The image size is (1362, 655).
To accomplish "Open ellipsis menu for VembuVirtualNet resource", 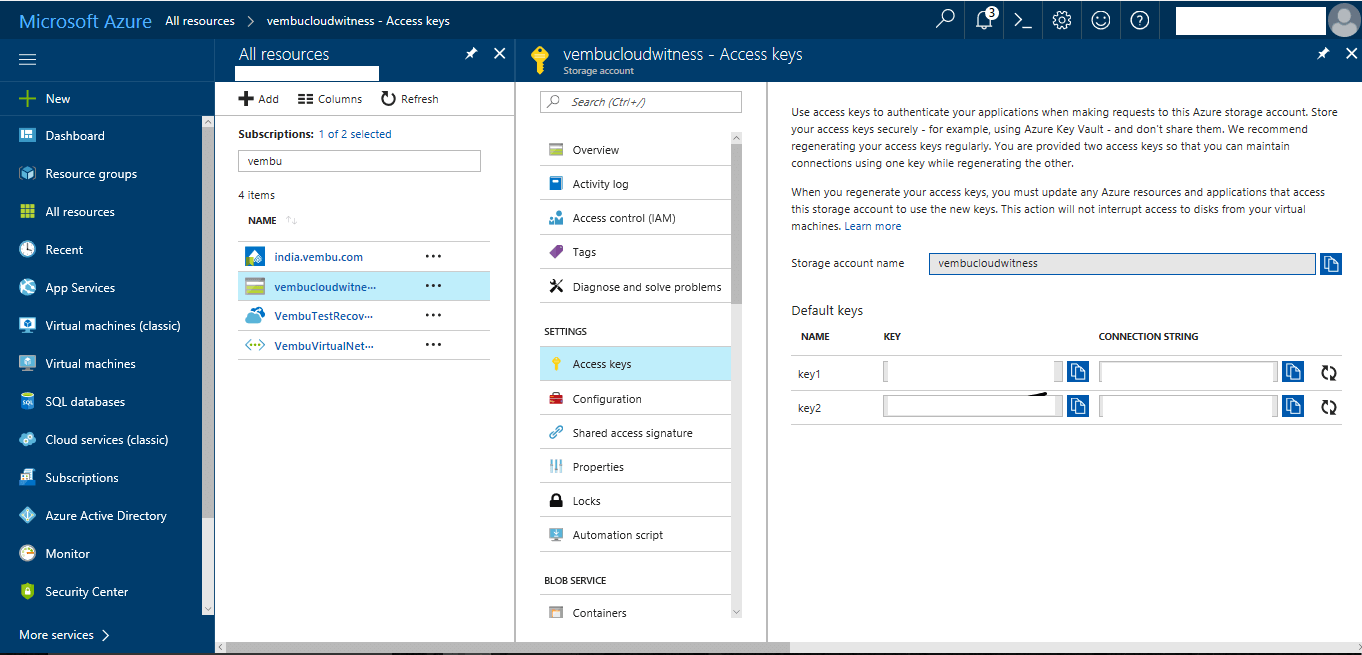I will pos(433,345).
